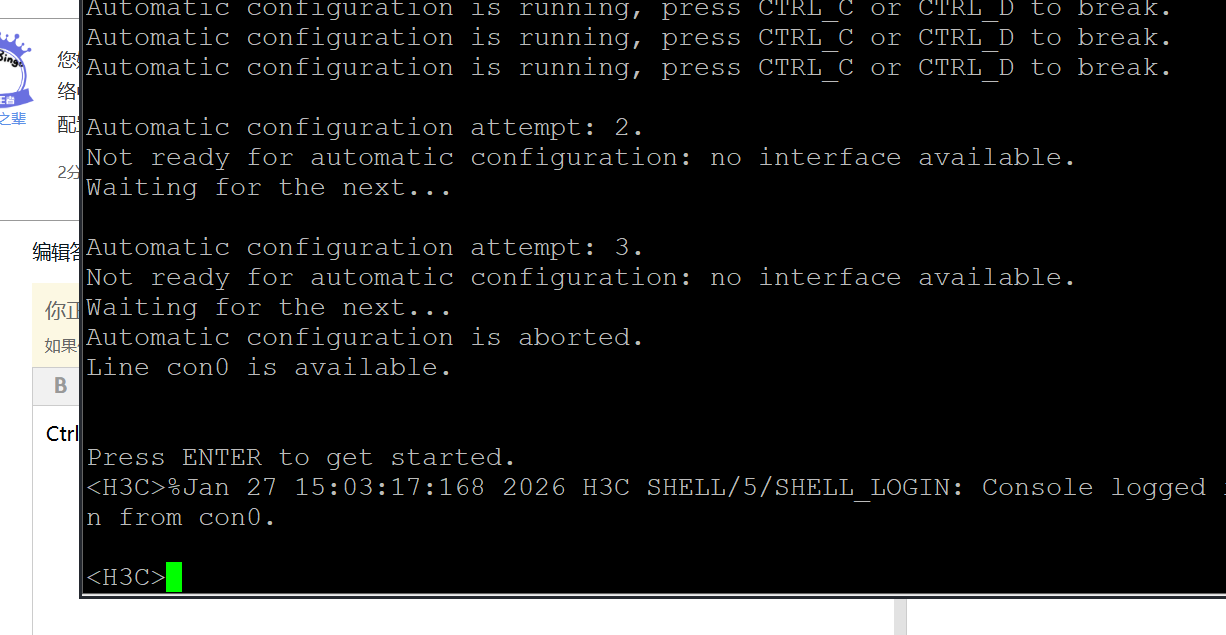Click the final <H3C> command prompt
The width and height of the screenshot is (1226, 635).
(x=126, y=578)
